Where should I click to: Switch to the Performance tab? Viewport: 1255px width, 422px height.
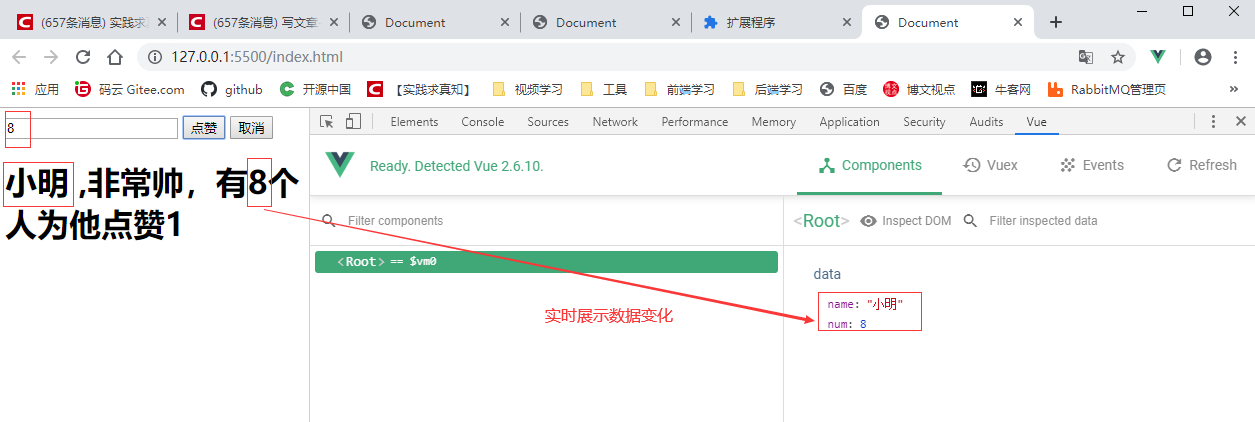pos(695,122)
